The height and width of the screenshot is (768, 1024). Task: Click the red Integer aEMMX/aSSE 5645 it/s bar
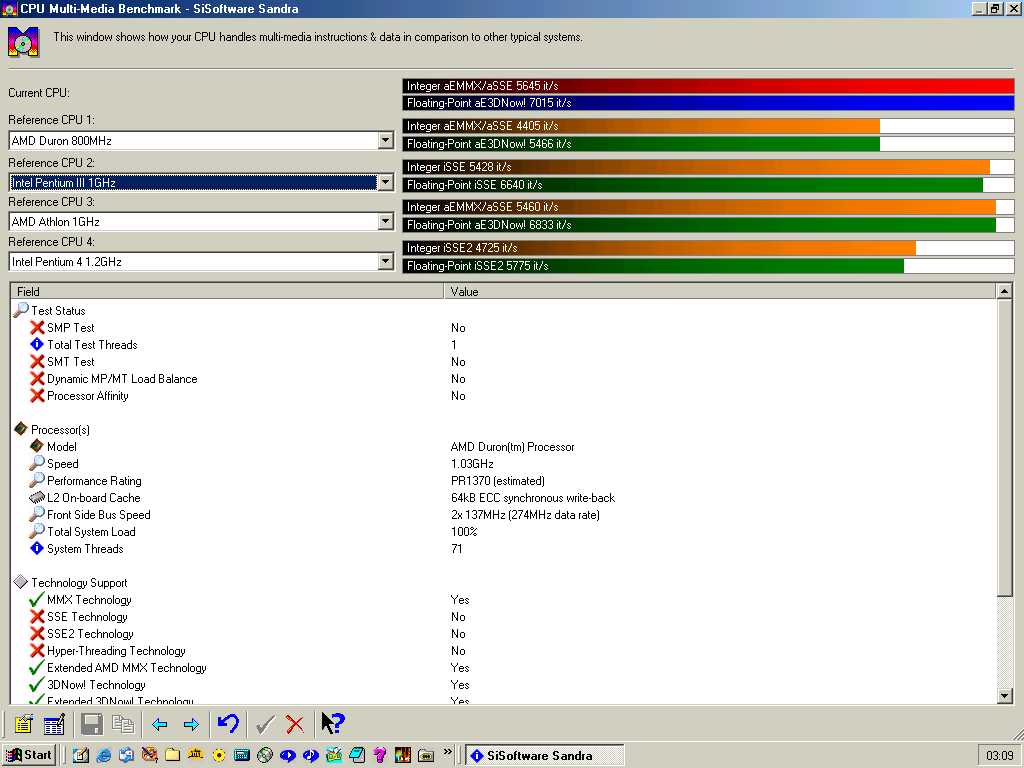[x=709, y=86]
